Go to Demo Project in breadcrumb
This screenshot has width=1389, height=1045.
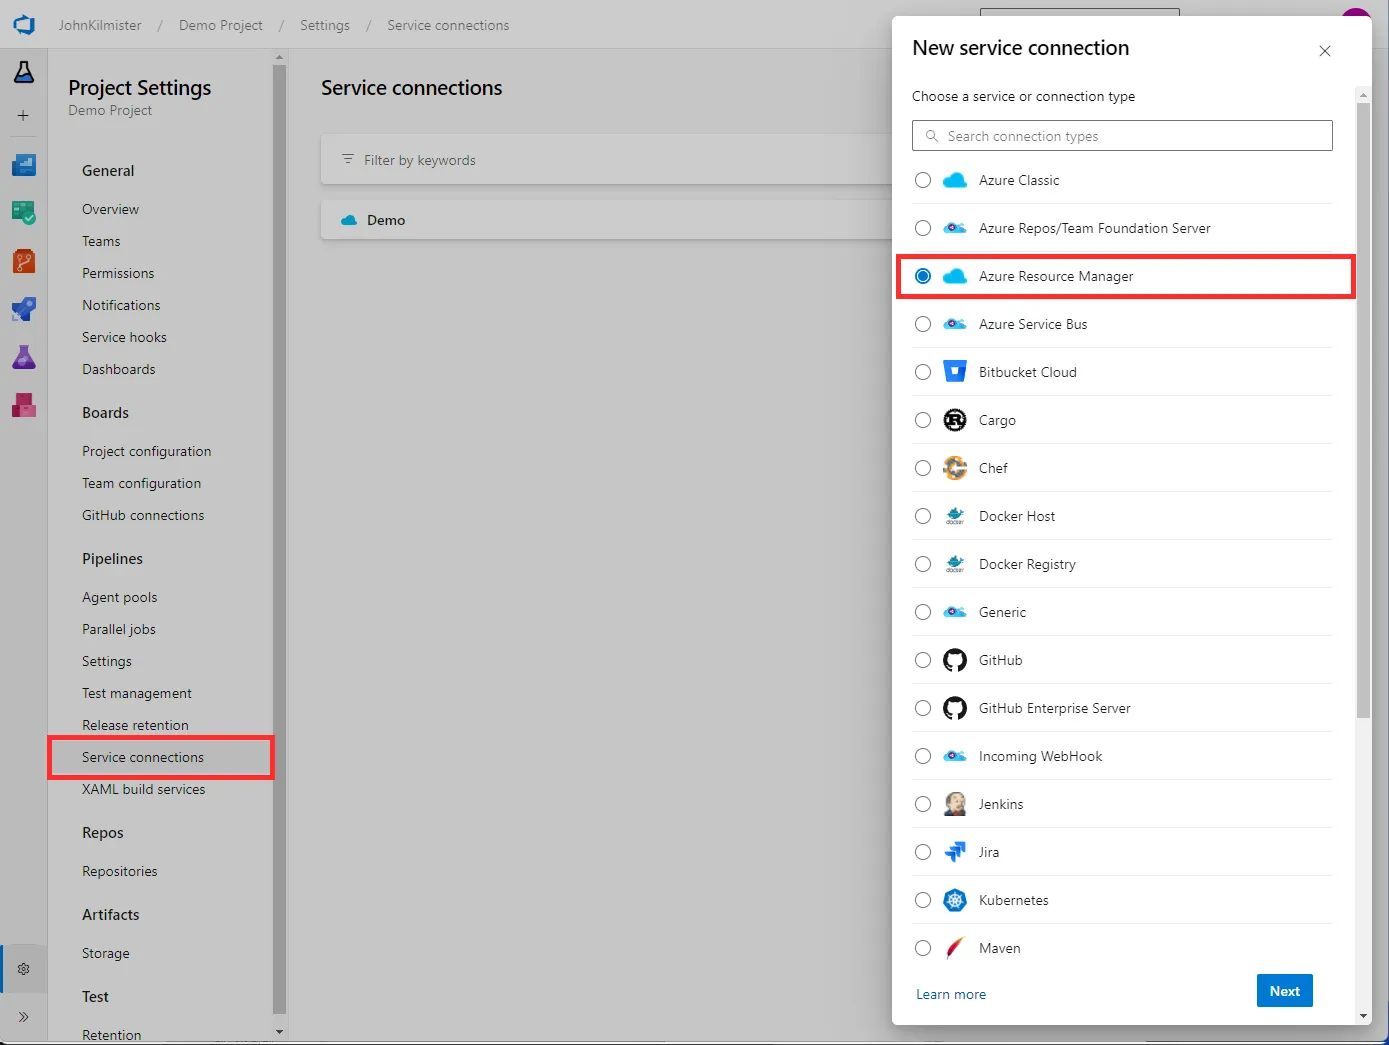(x=221, y=25)
